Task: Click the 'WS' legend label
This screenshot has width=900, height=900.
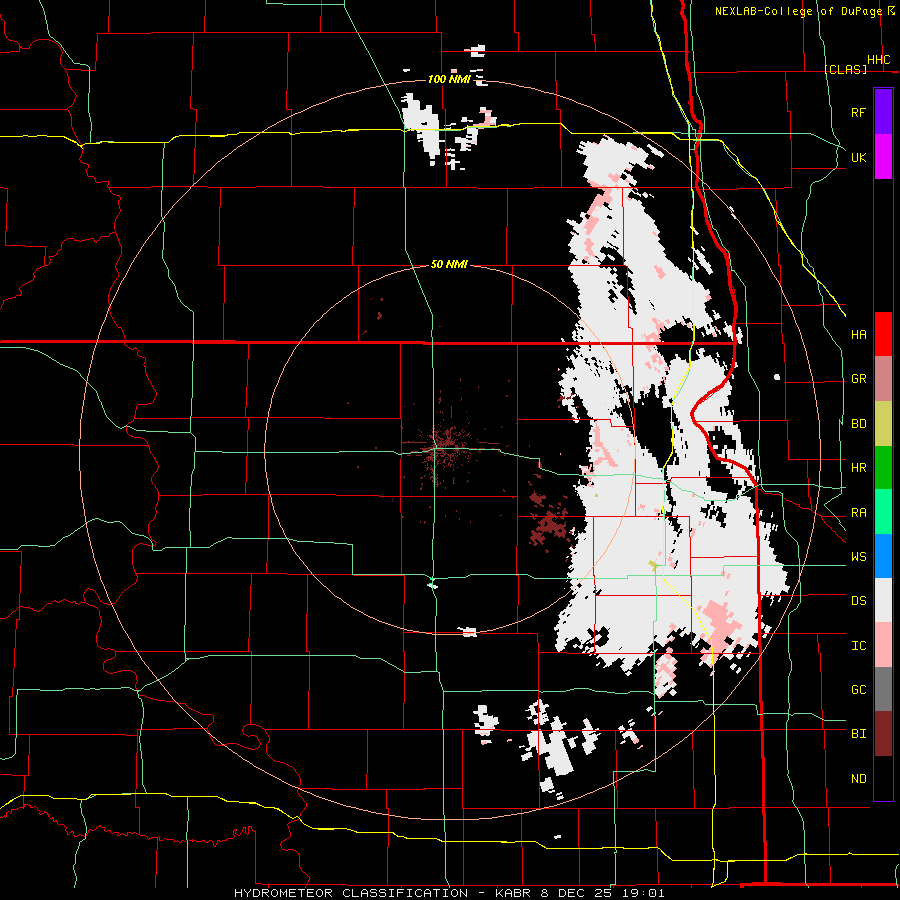Action: (858, 557)
